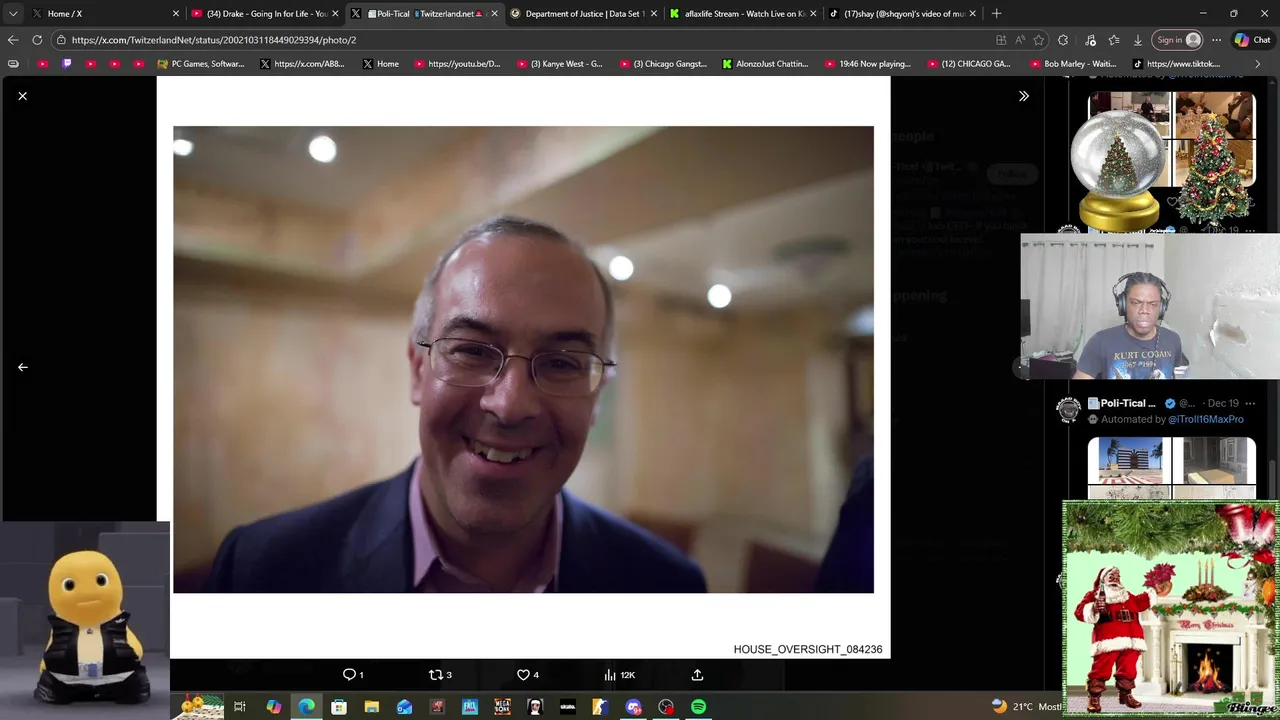The height and width of the screenshot is (720, 1280).
Task: Open the Twitch bookmark icon
Action: [67, 64]
